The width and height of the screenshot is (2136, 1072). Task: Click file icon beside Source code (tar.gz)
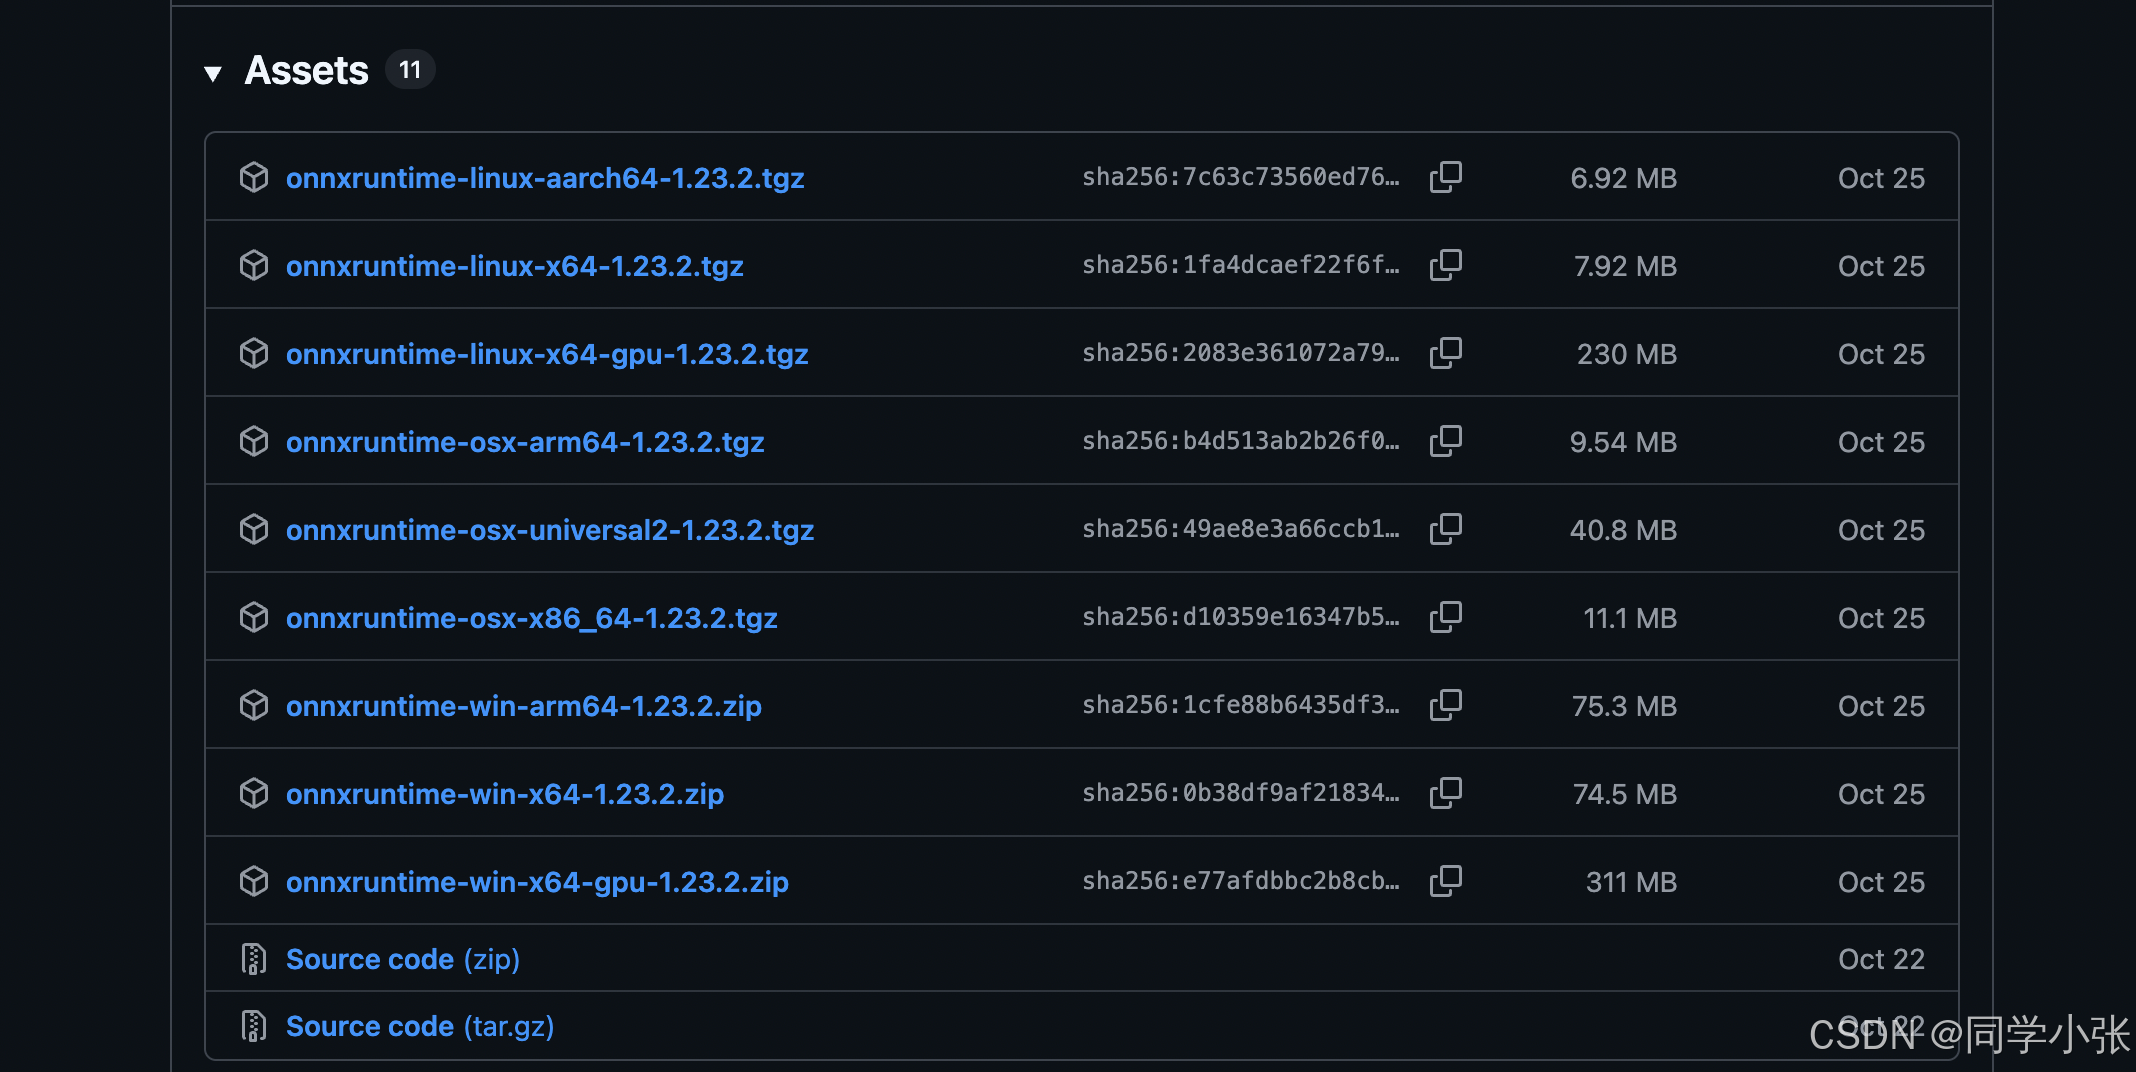coord(254,1025)
